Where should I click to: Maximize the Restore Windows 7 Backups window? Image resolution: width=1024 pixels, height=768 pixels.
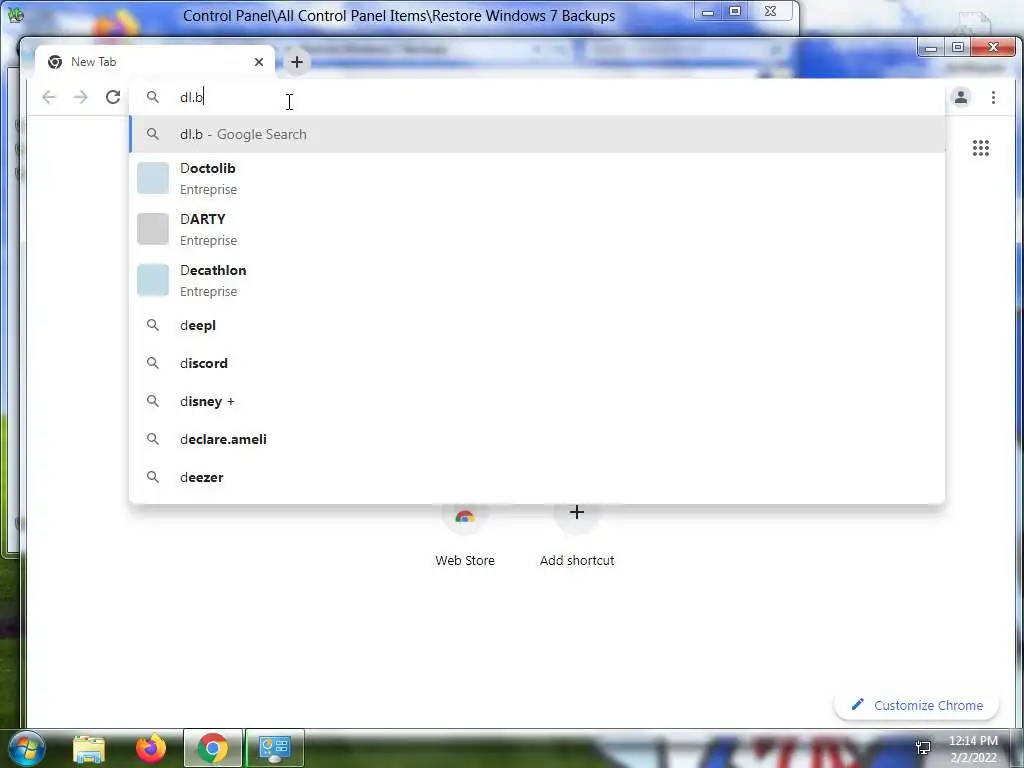[735, 11]
